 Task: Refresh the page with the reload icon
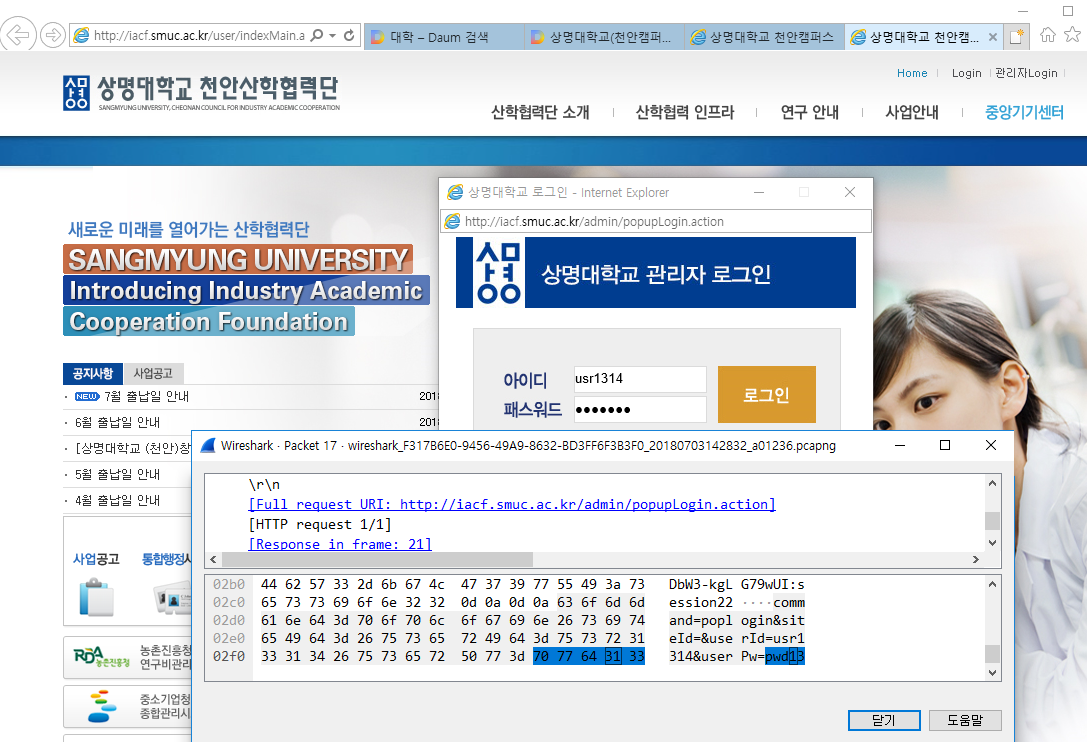[x=349, y=35]
